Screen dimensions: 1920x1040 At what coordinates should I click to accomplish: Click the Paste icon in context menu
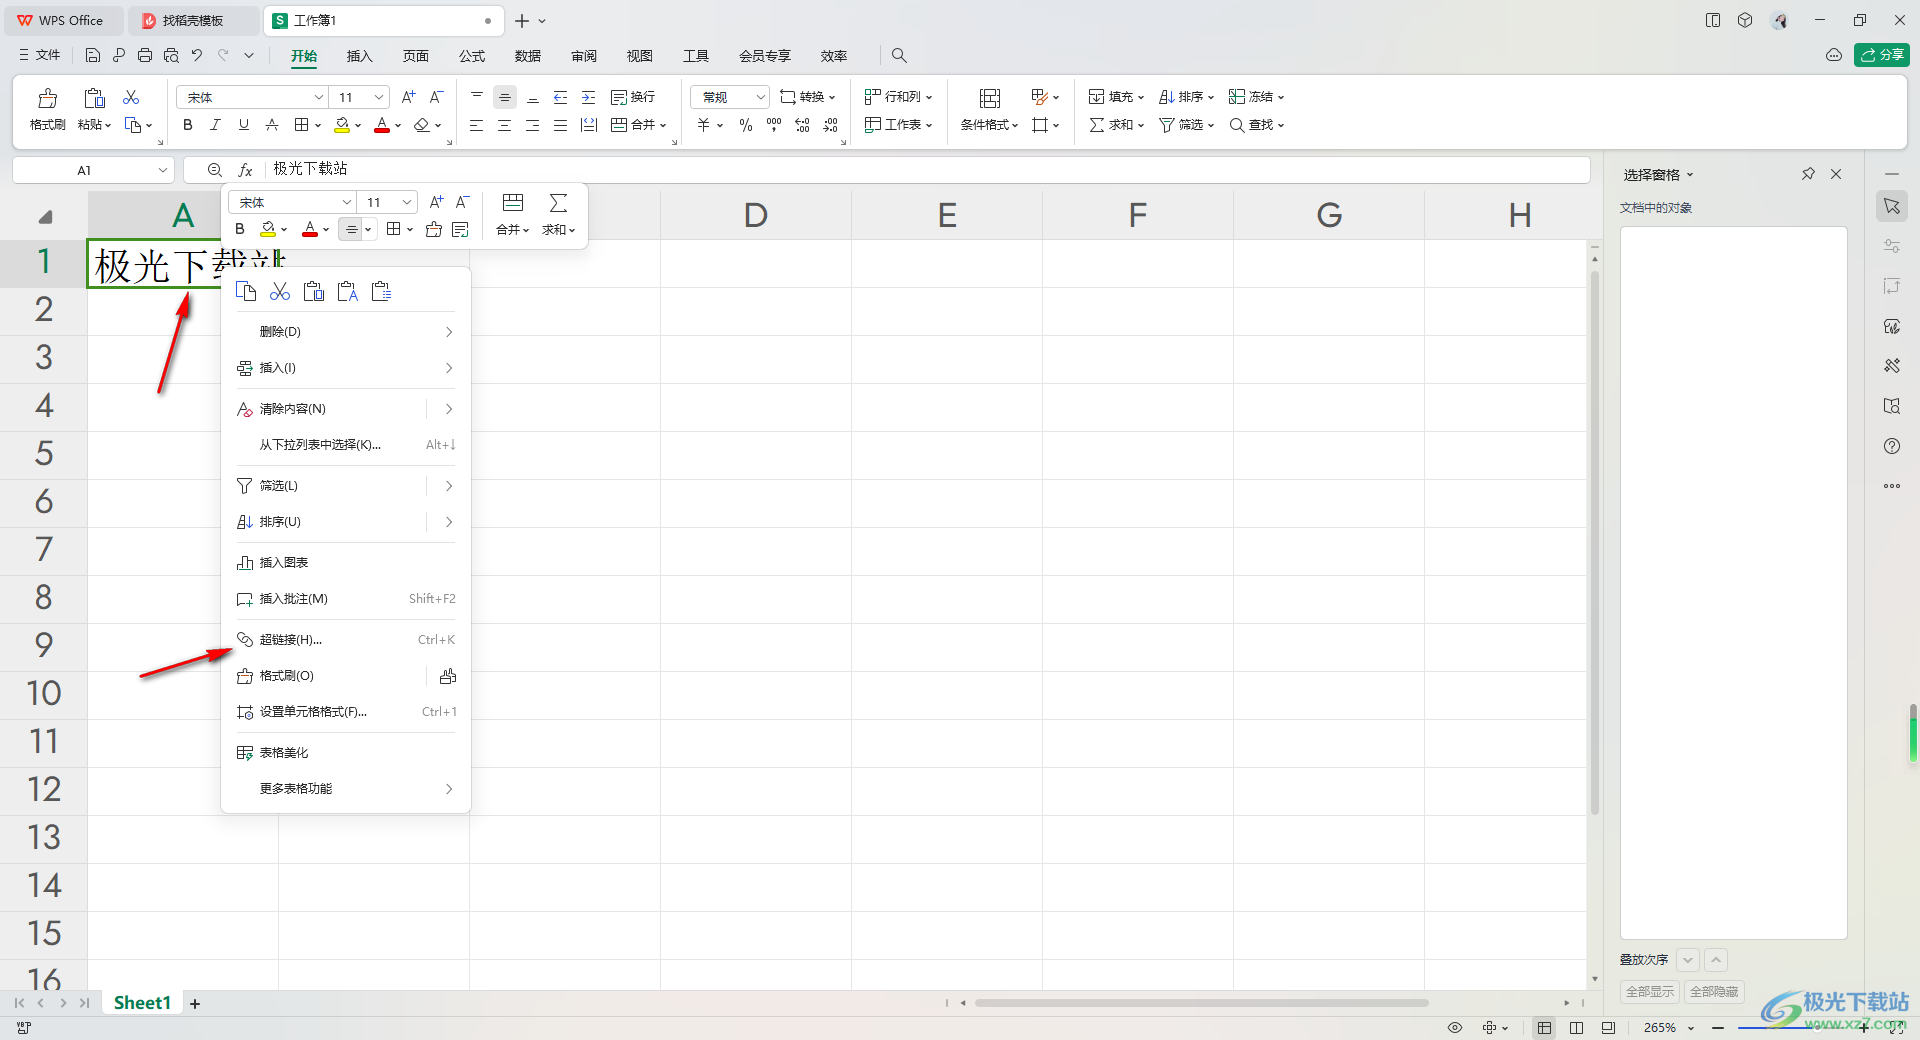tap(314, 291)
